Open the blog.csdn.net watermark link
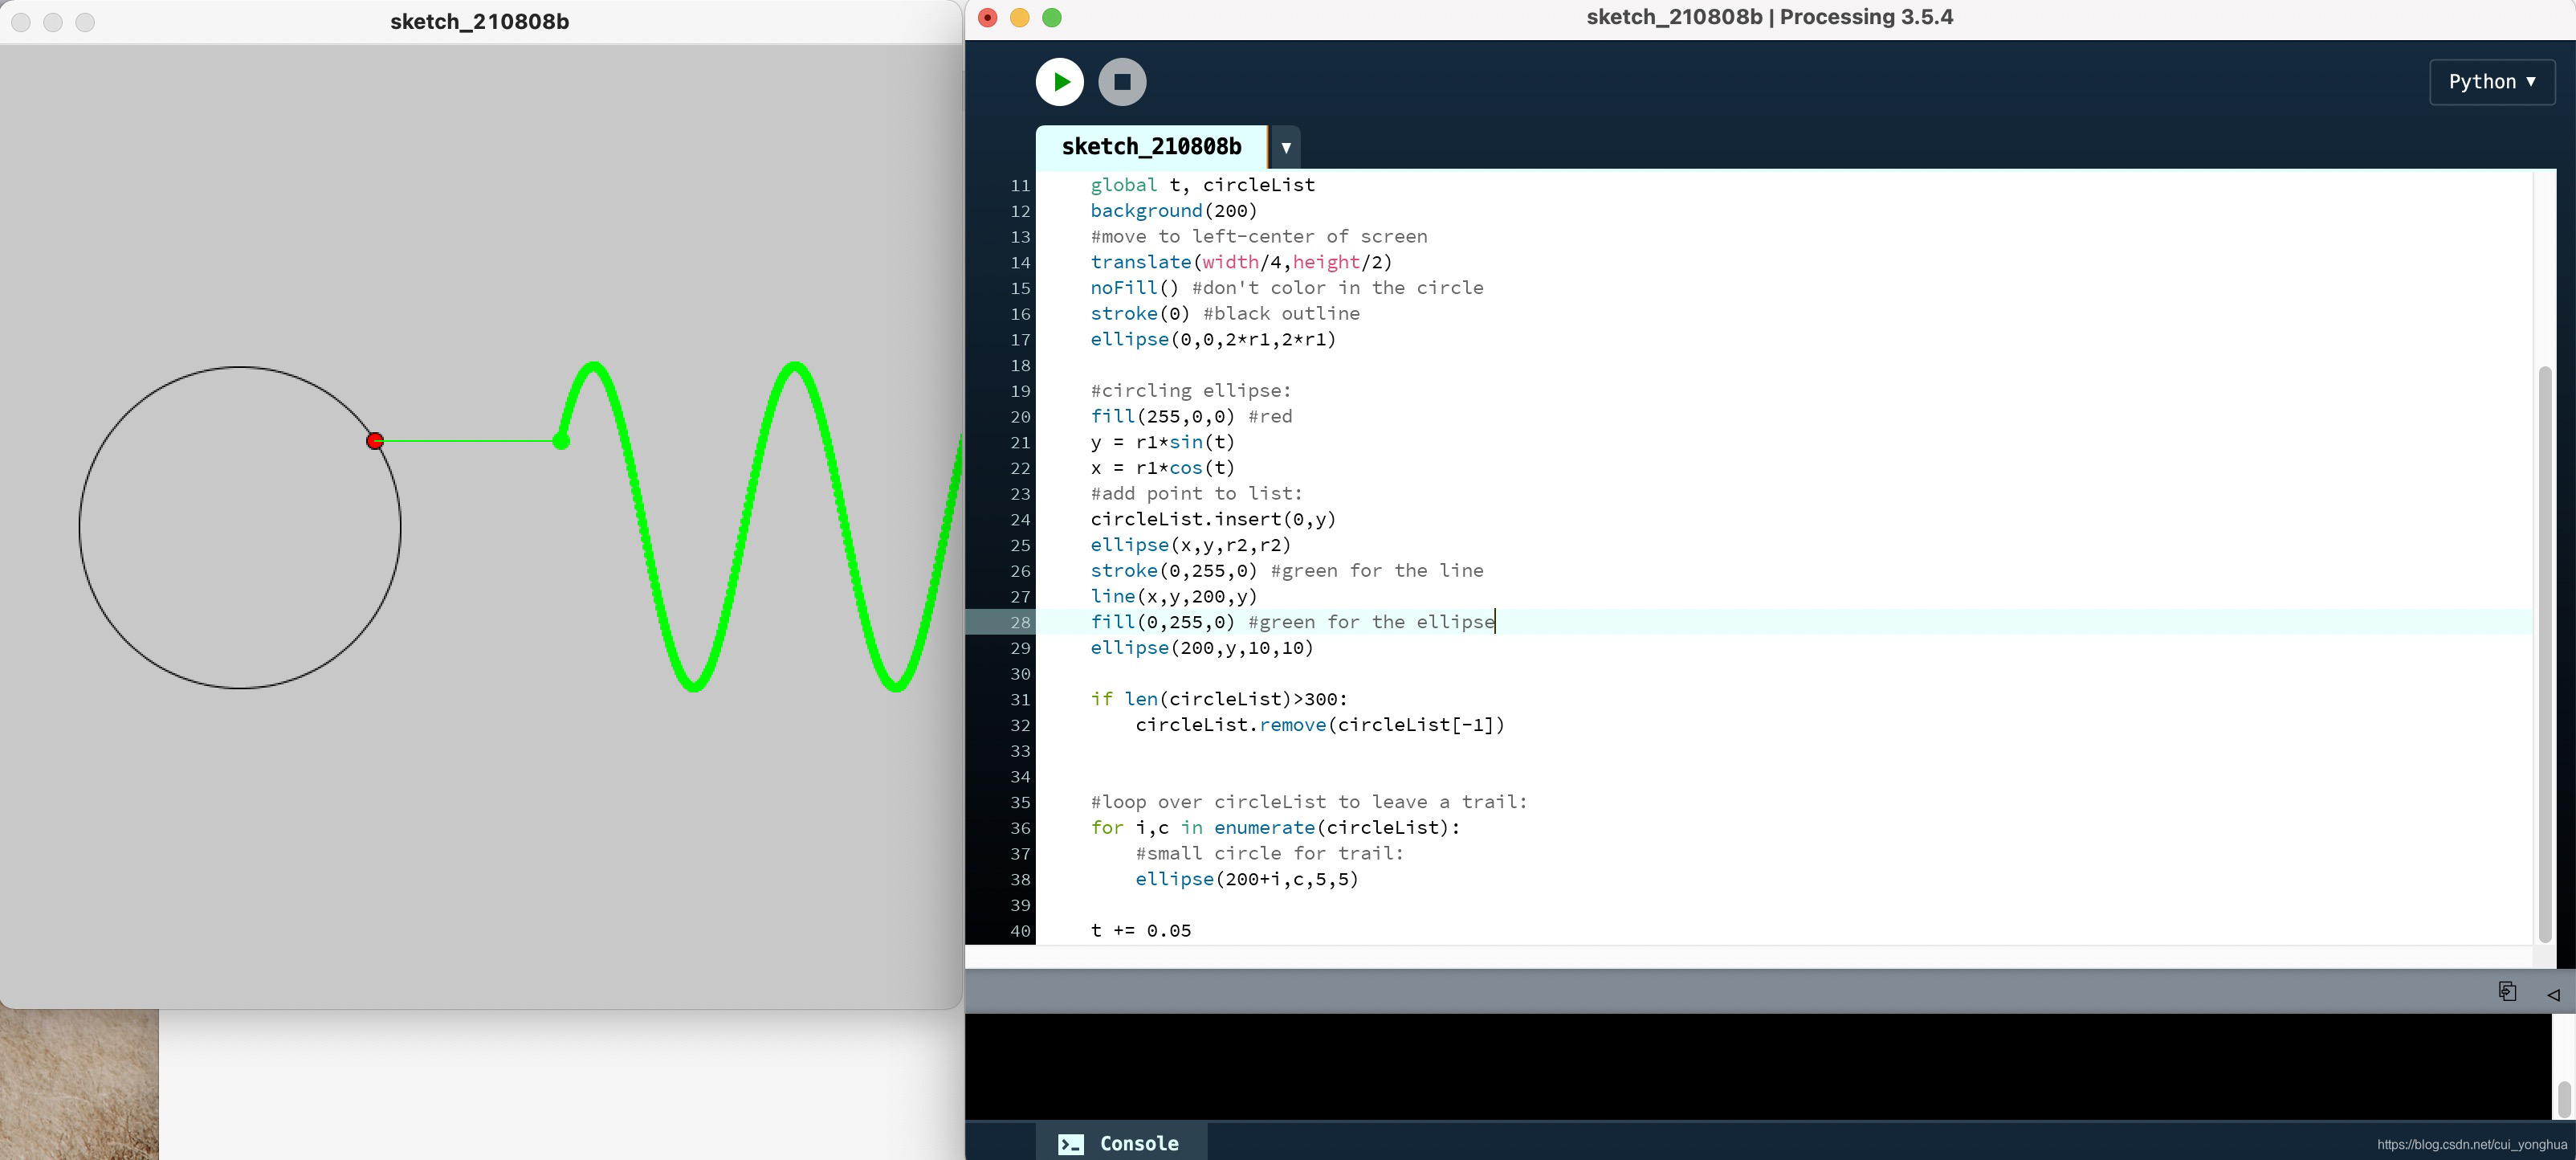 click(2472, 1144)
